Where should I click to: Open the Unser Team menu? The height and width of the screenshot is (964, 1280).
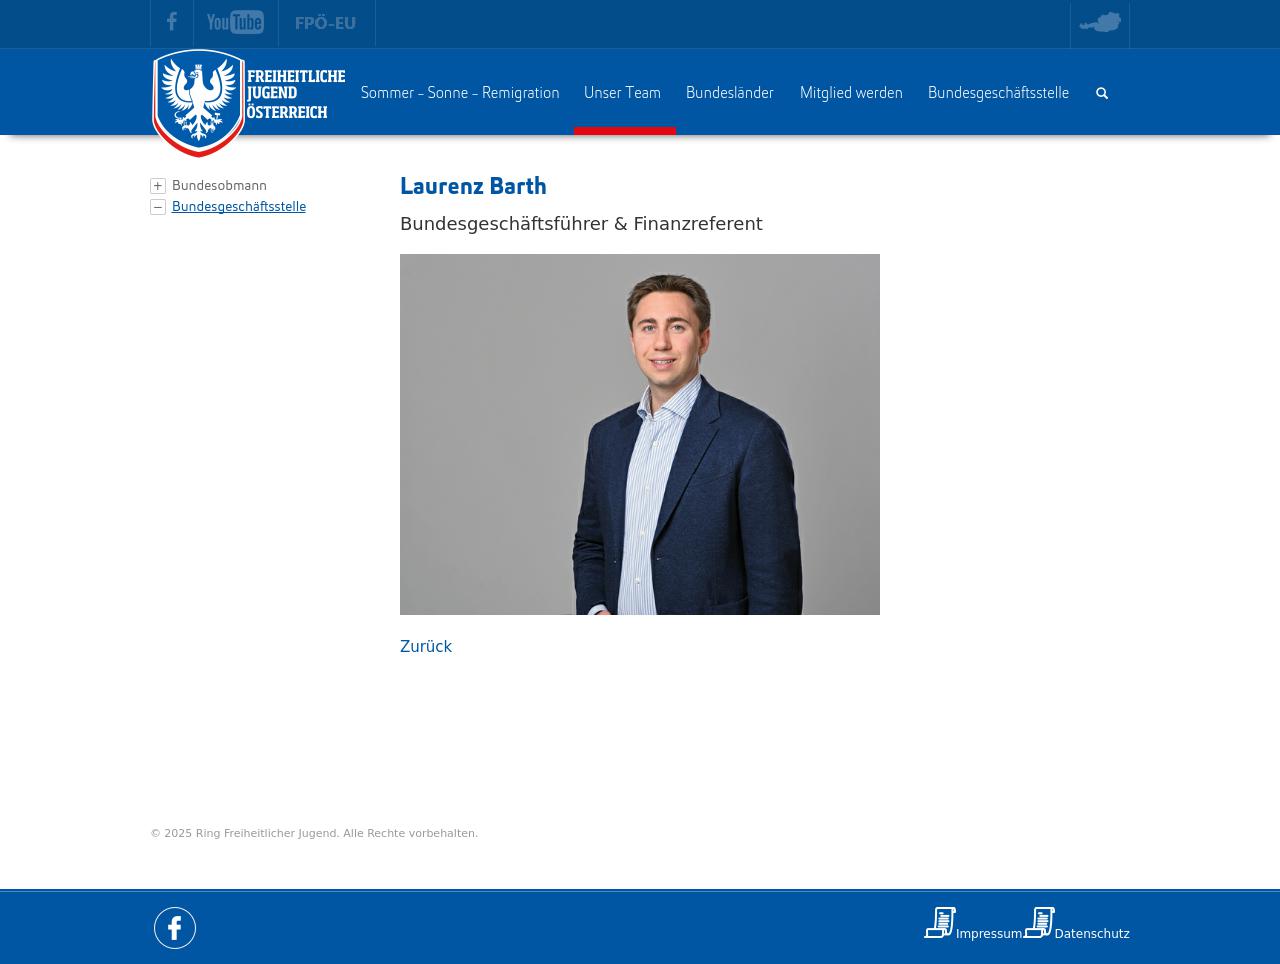click(622, 93)
